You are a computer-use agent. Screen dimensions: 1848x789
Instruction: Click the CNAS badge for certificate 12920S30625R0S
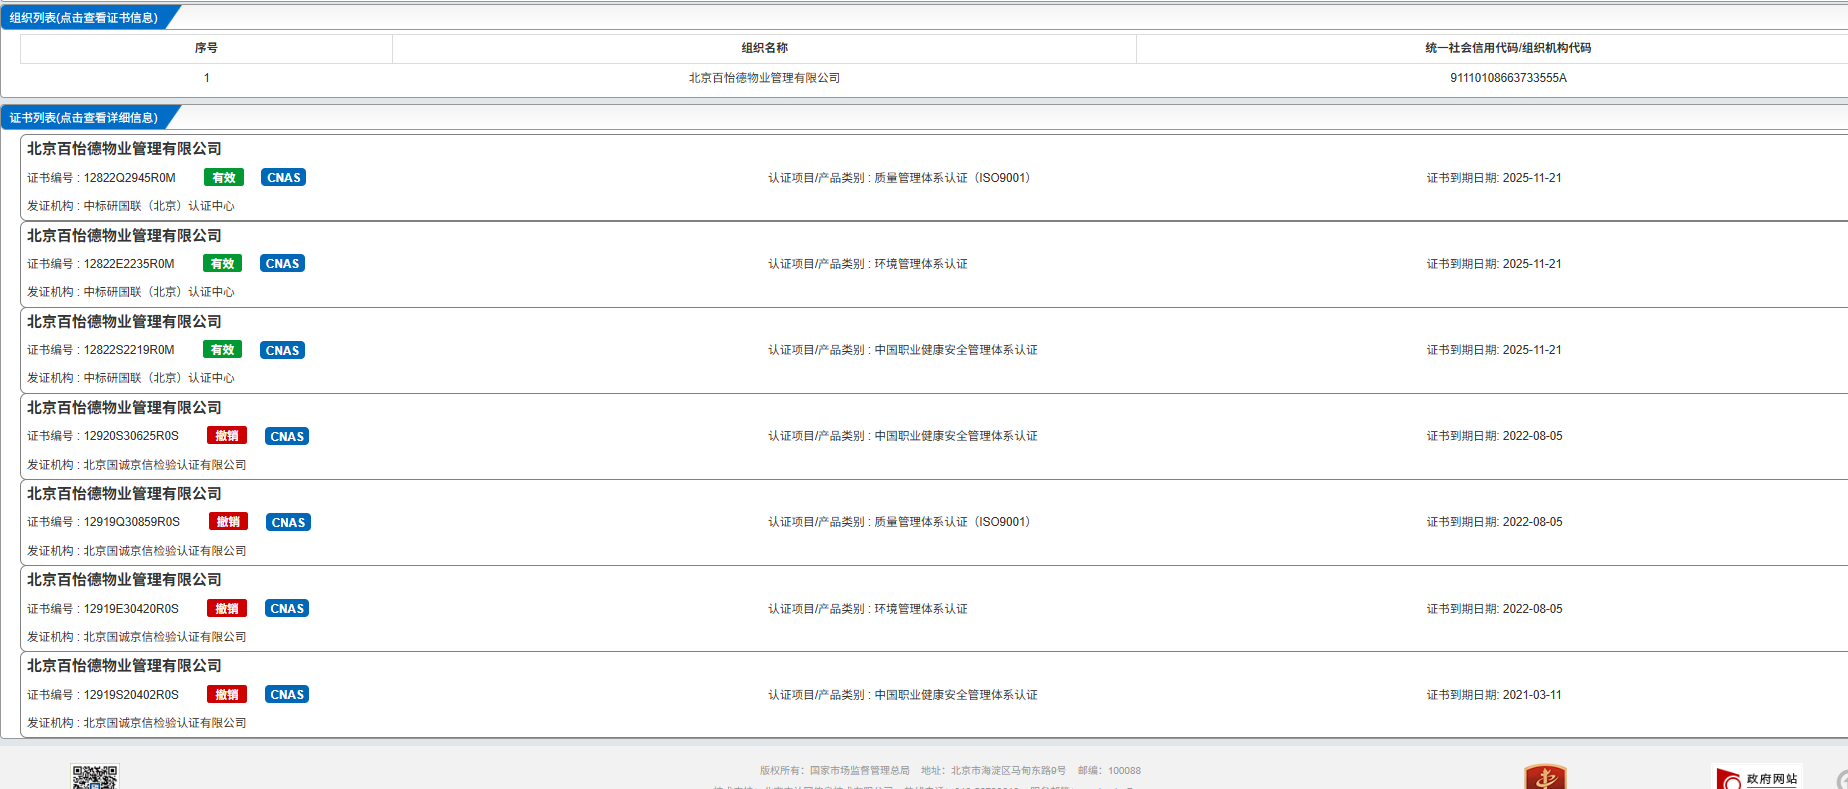[x=287, y=436]
